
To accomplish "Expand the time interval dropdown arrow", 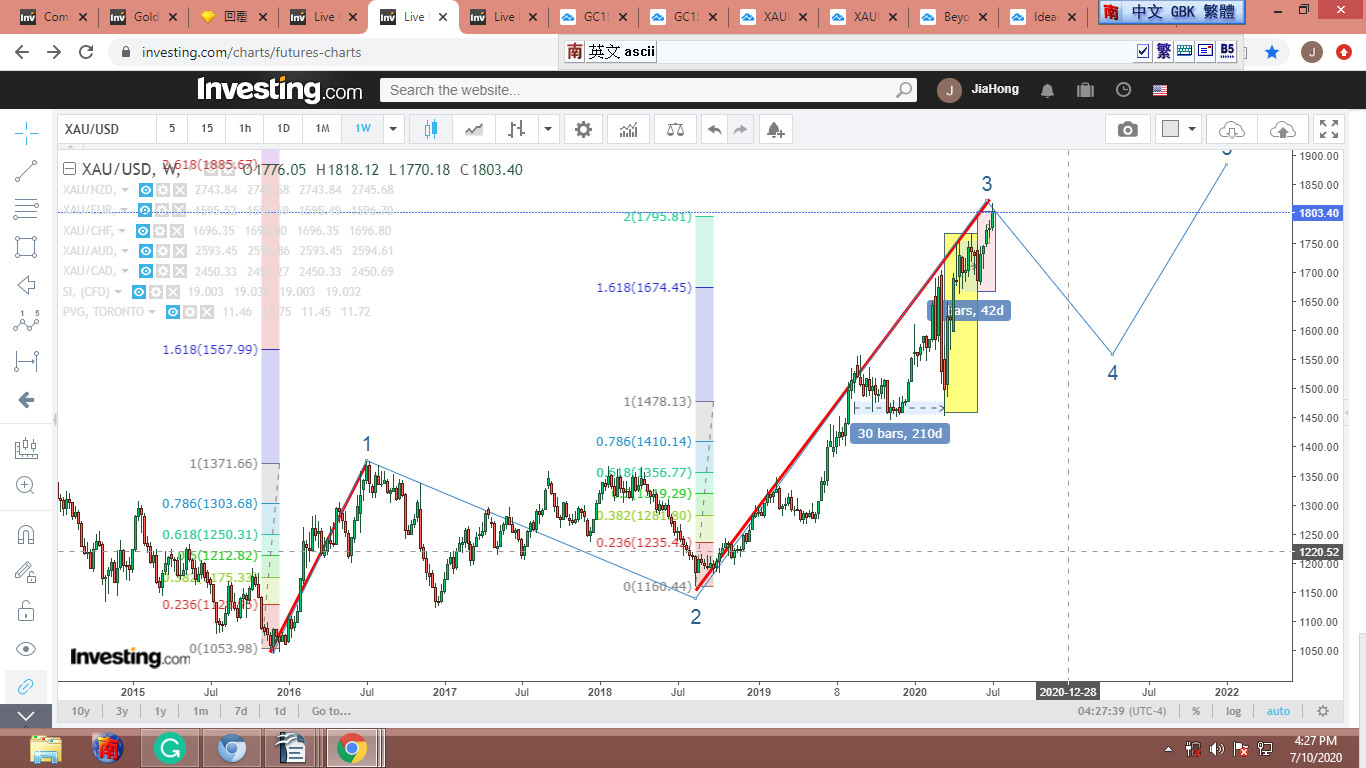I will 393,129.
